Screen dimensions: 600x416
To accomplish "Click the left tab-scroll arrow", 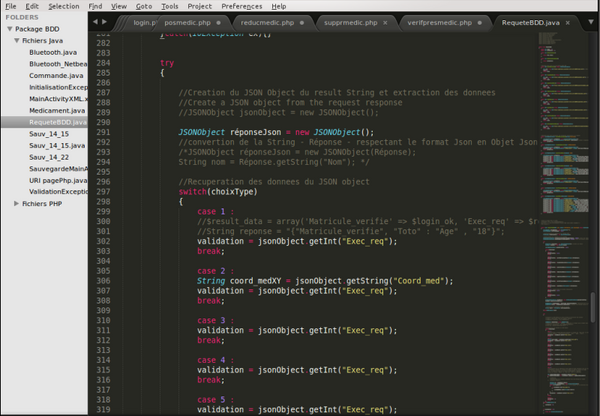I will click(x=95, y=21).
